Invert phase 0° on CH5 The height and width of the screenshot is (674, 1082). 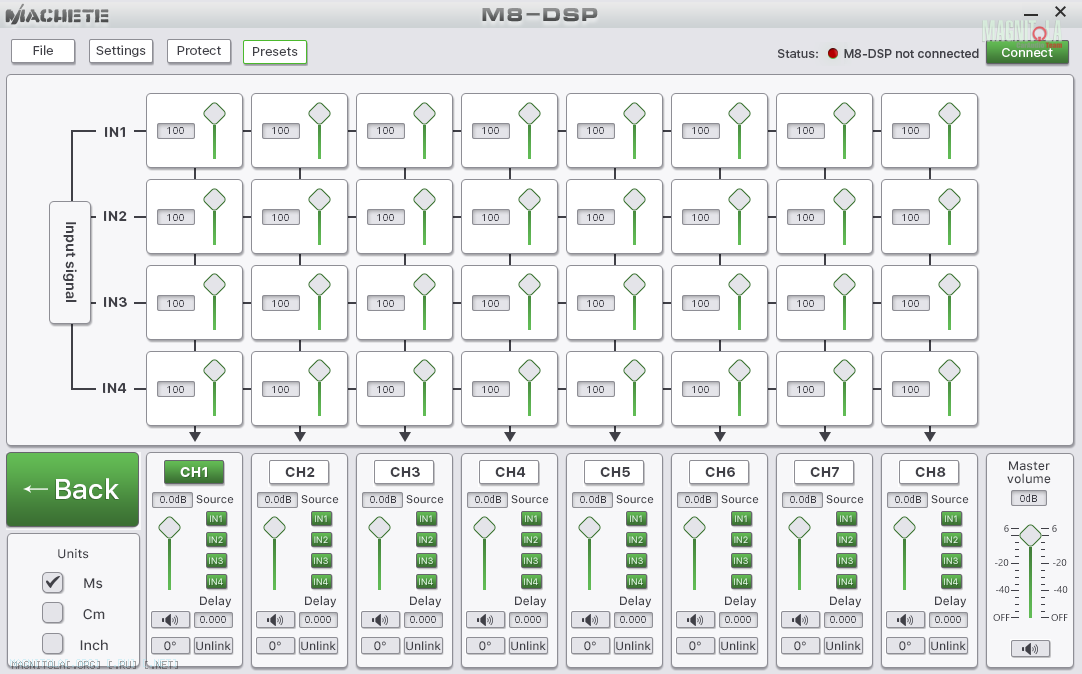pos(589,646)
